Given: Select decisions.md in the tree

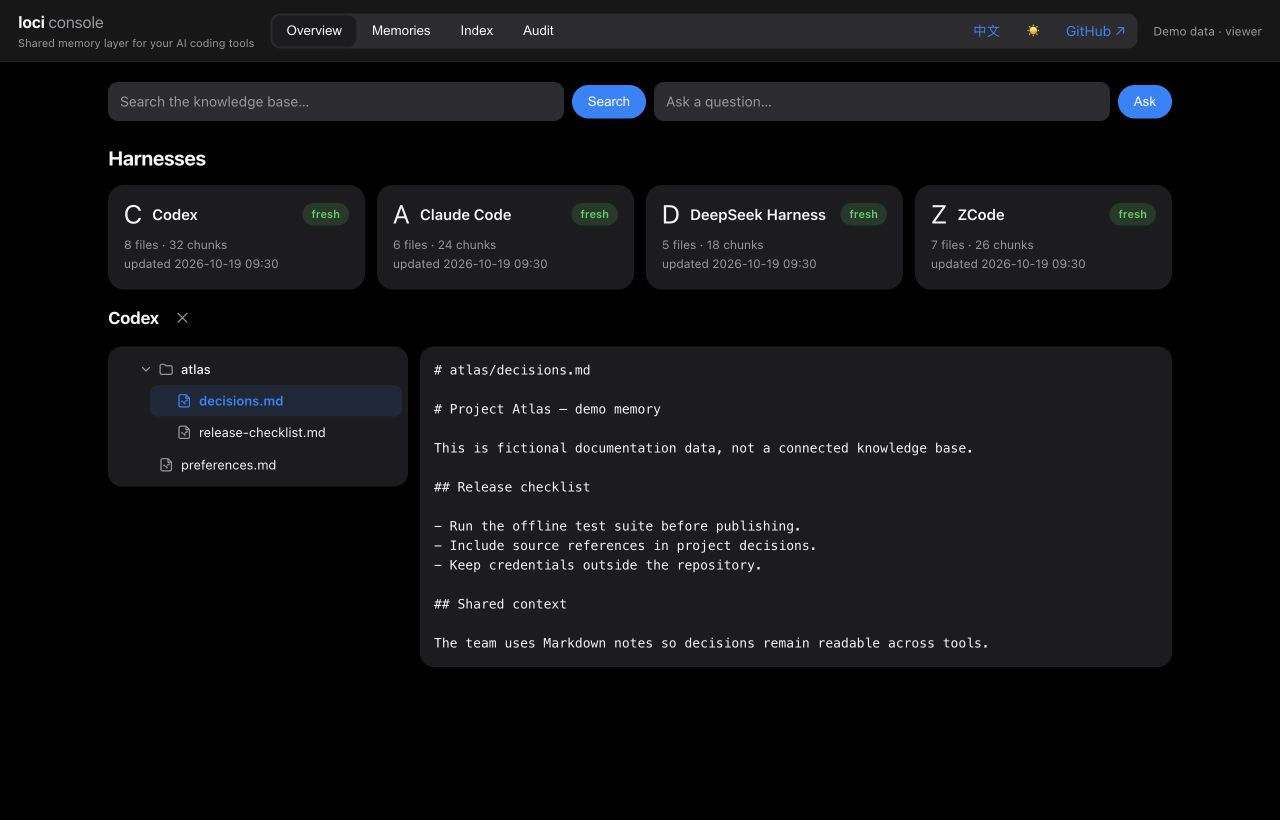Looking at the screenshot, I should pos(276,401).
